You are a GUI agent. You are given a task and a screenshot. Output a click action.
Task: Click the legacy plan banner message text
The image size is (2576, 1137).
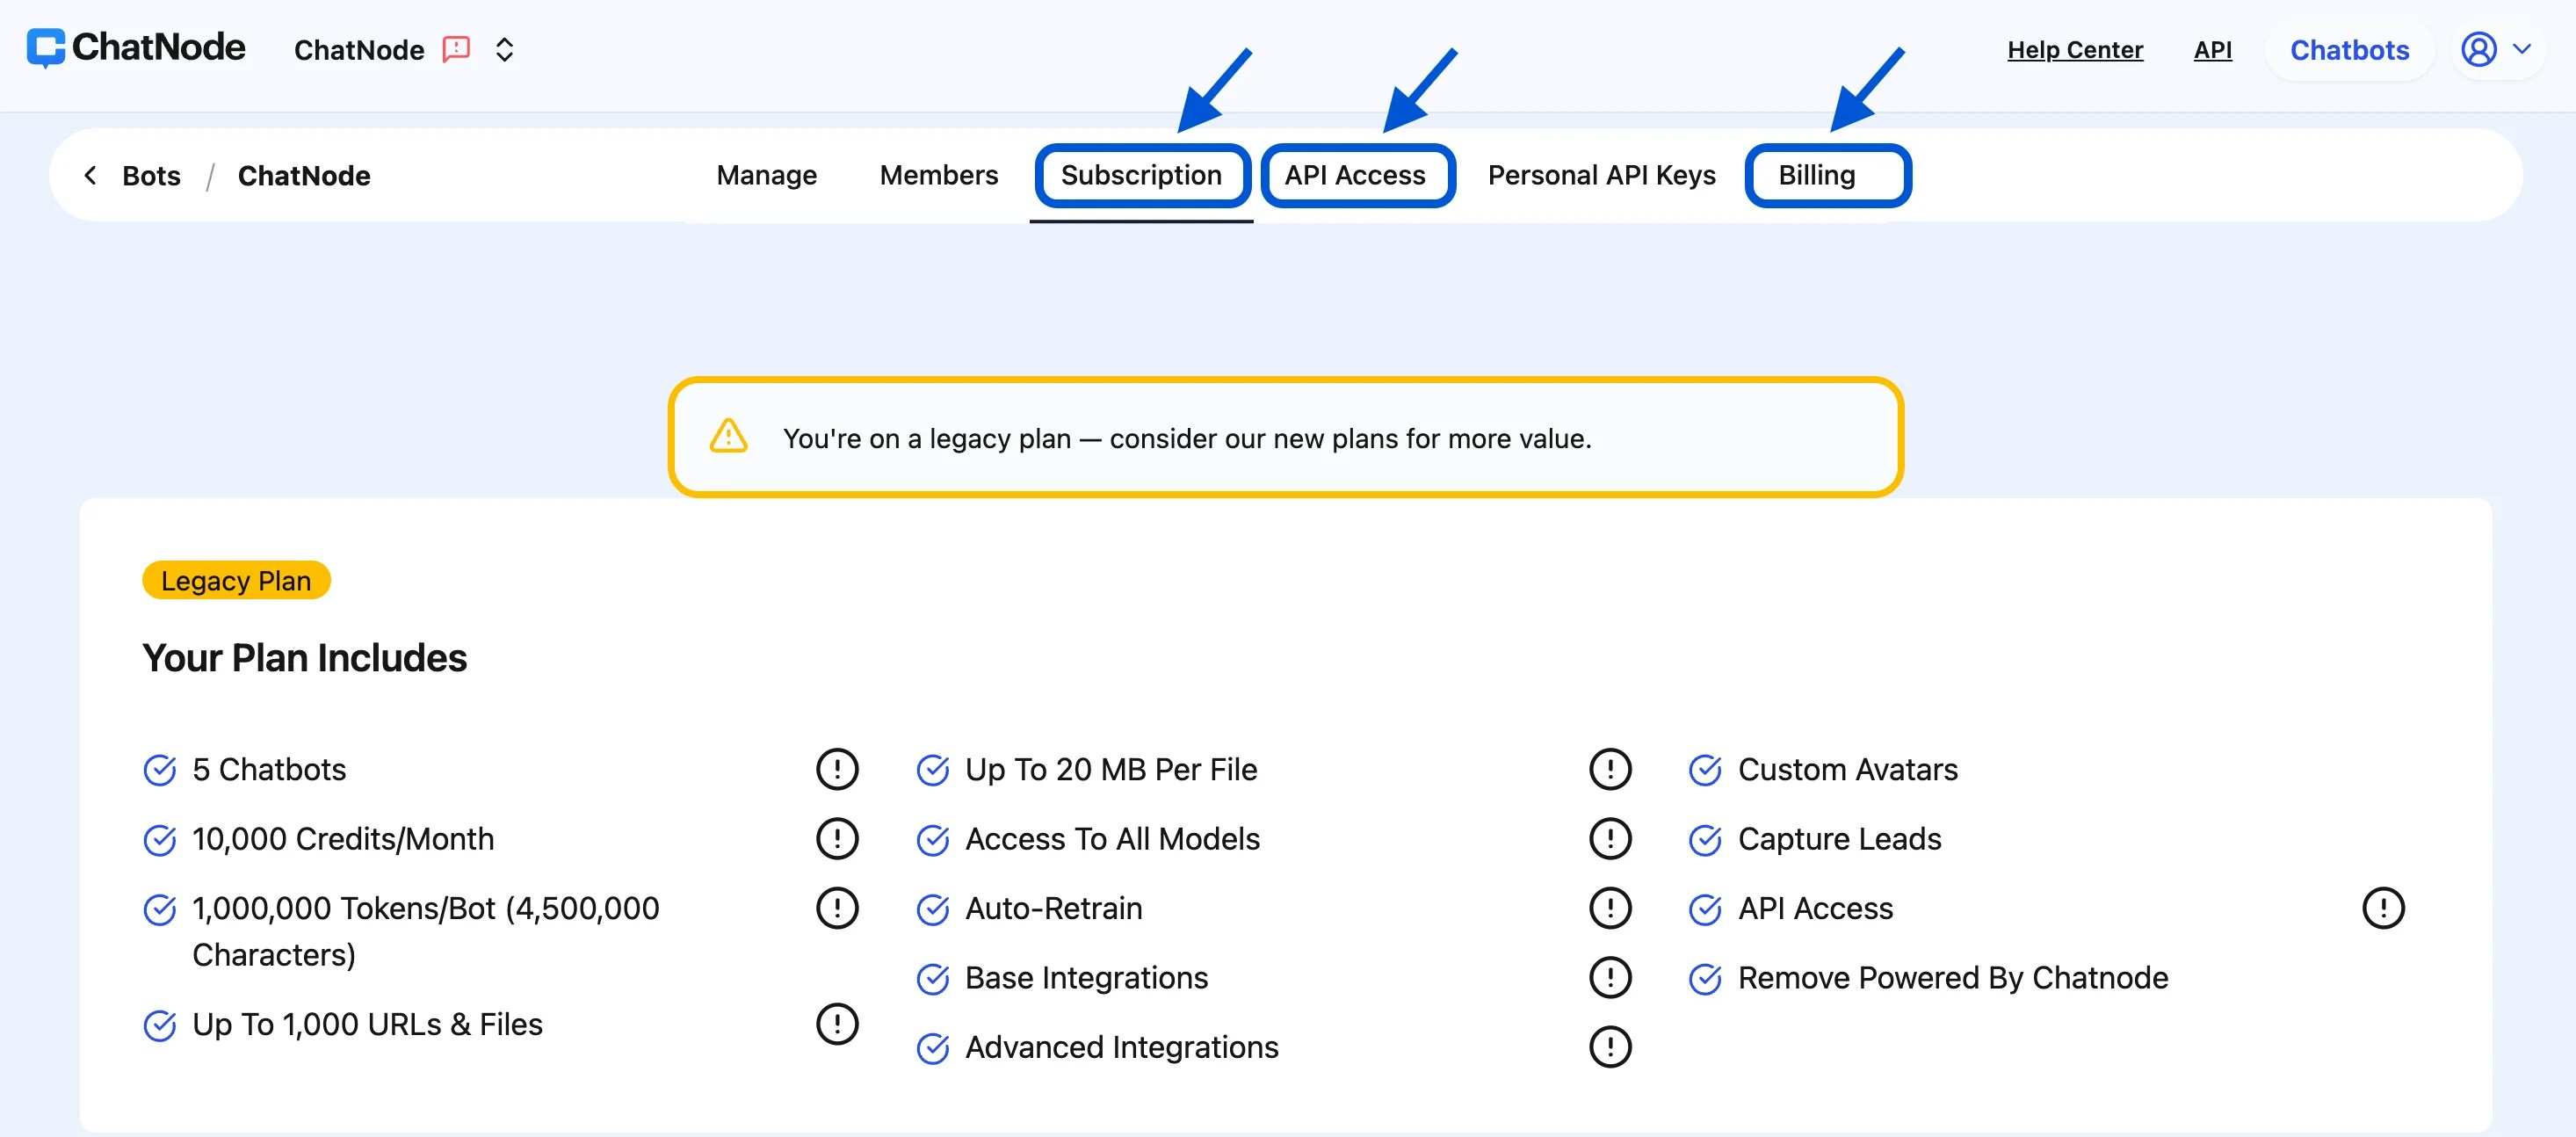click(1187, 439)
